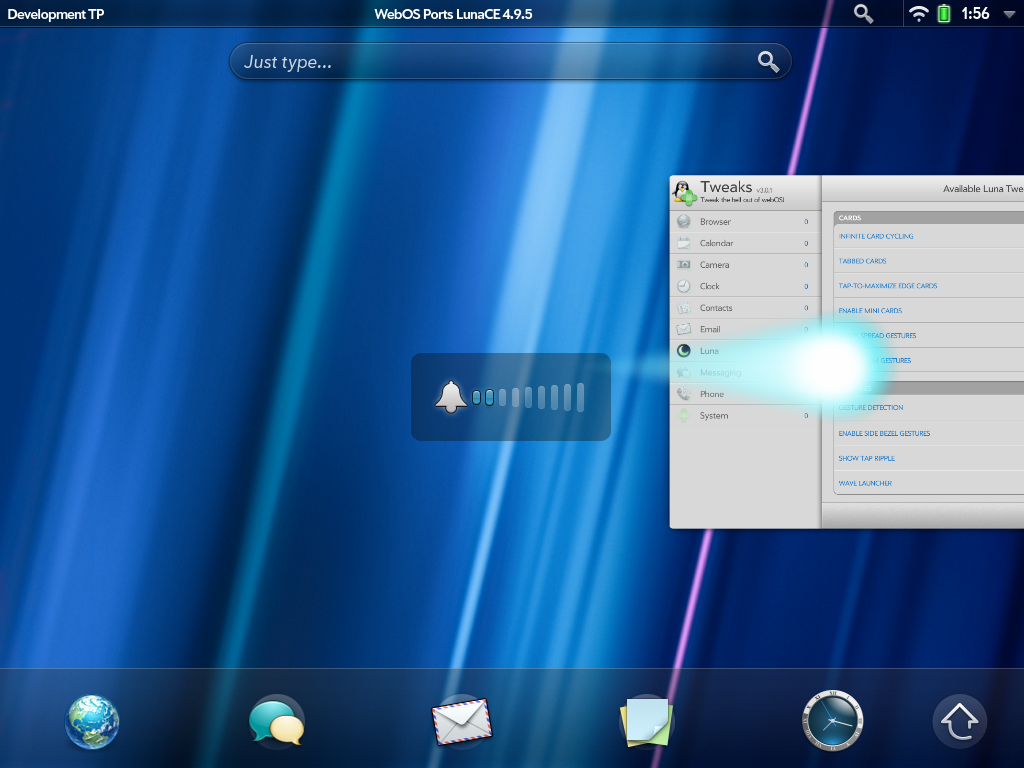Launch Messaging from the dock chat bubbles
This screenshot has width=1024, height=768.
point(276,722)
